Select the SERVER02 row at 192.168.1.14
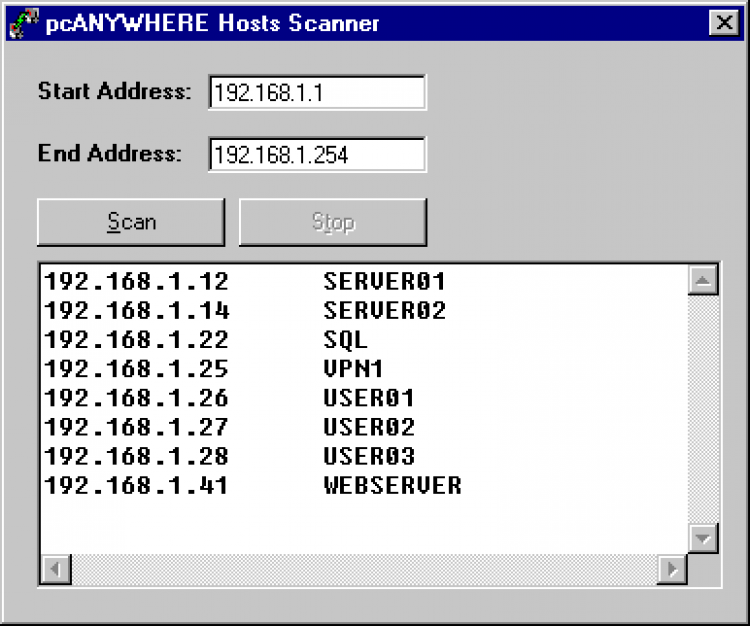The image size is (750, 626). coord(364,310)
